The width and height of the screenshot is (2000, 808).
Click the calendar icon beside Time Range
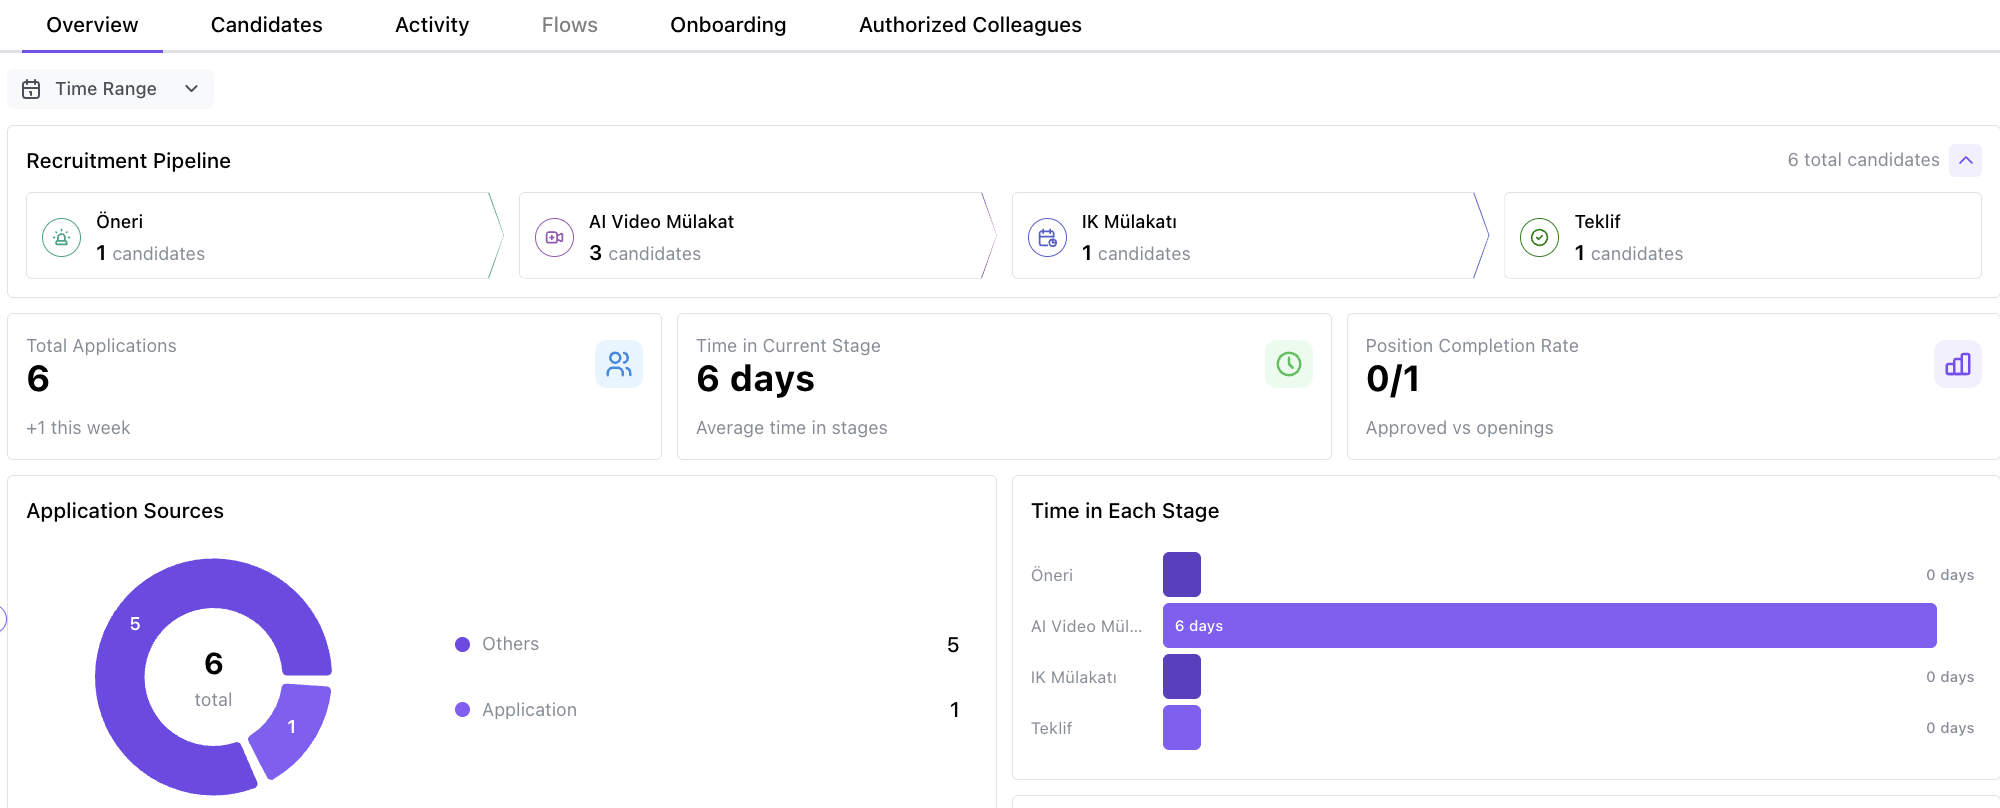[x=32, y=89]
